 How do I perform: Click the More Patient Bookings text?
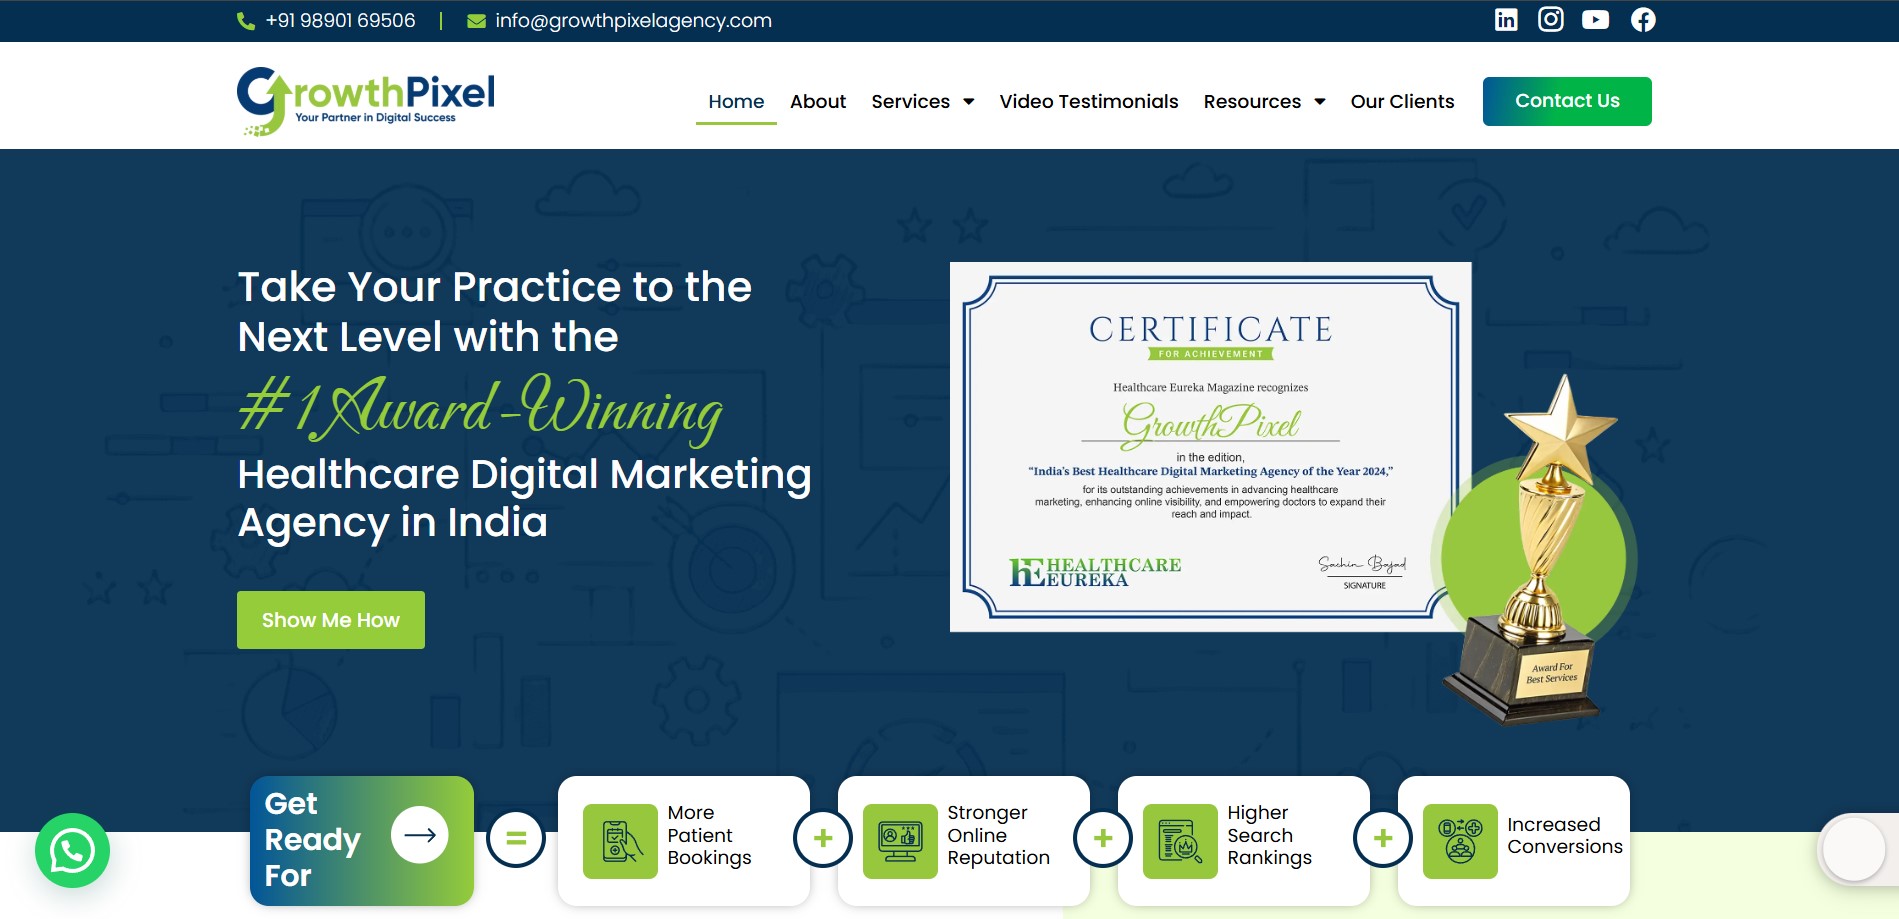709,835
